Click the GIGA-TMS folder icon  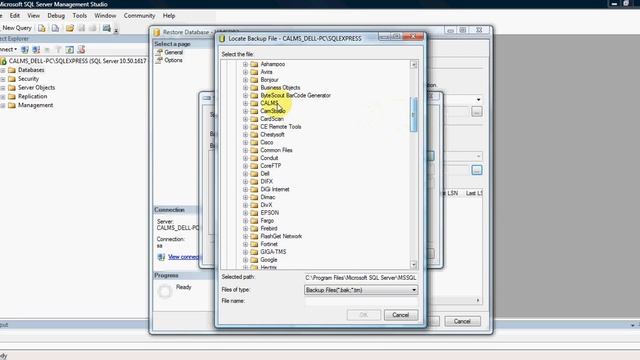[254, 252]
